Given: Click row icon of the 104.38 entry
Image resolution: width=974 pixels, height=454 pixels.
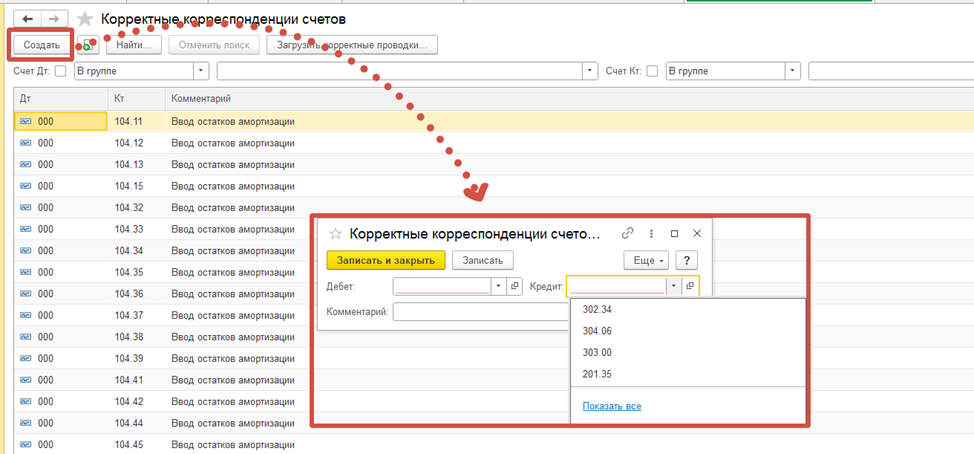Looking at the screenshot, I should [x=25, y=337].
